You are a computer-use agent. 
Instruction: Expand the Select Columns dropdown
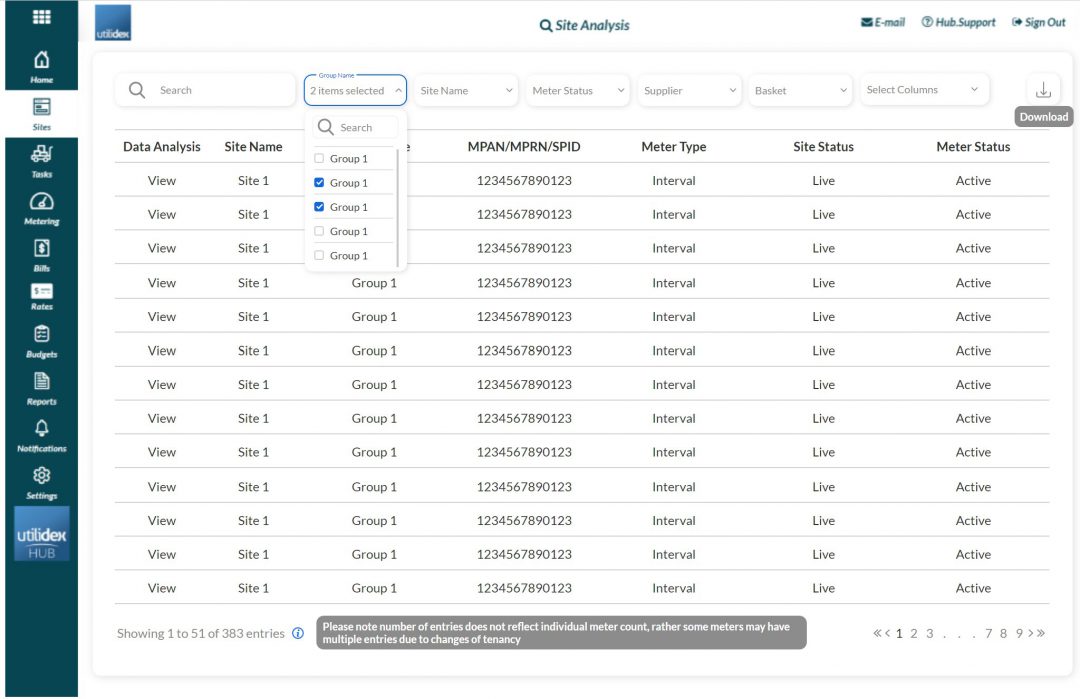click(924, 89)
